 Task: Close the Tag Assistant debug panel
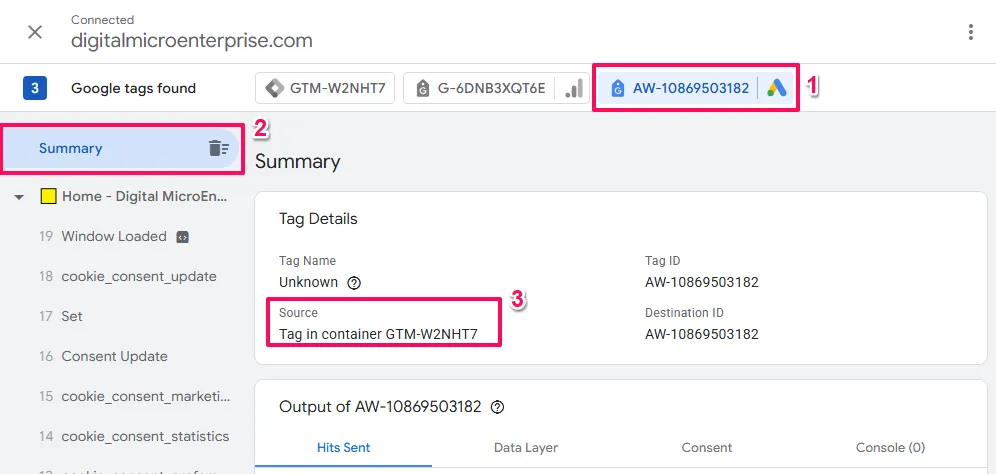click(35, 32)
